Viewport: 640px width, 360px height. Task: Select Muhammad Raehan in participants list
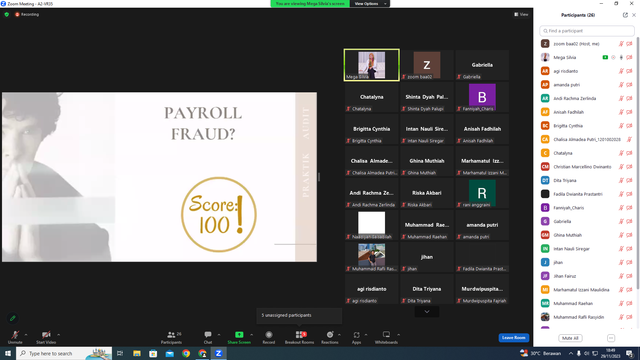click(x=587, y=303)
